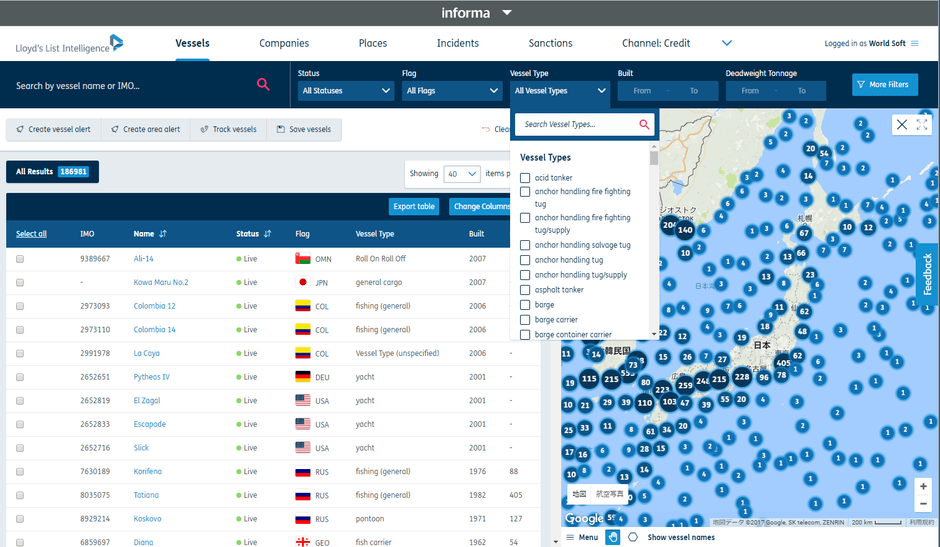Select the polygon draw tool below map

click(x=633, y=537)
